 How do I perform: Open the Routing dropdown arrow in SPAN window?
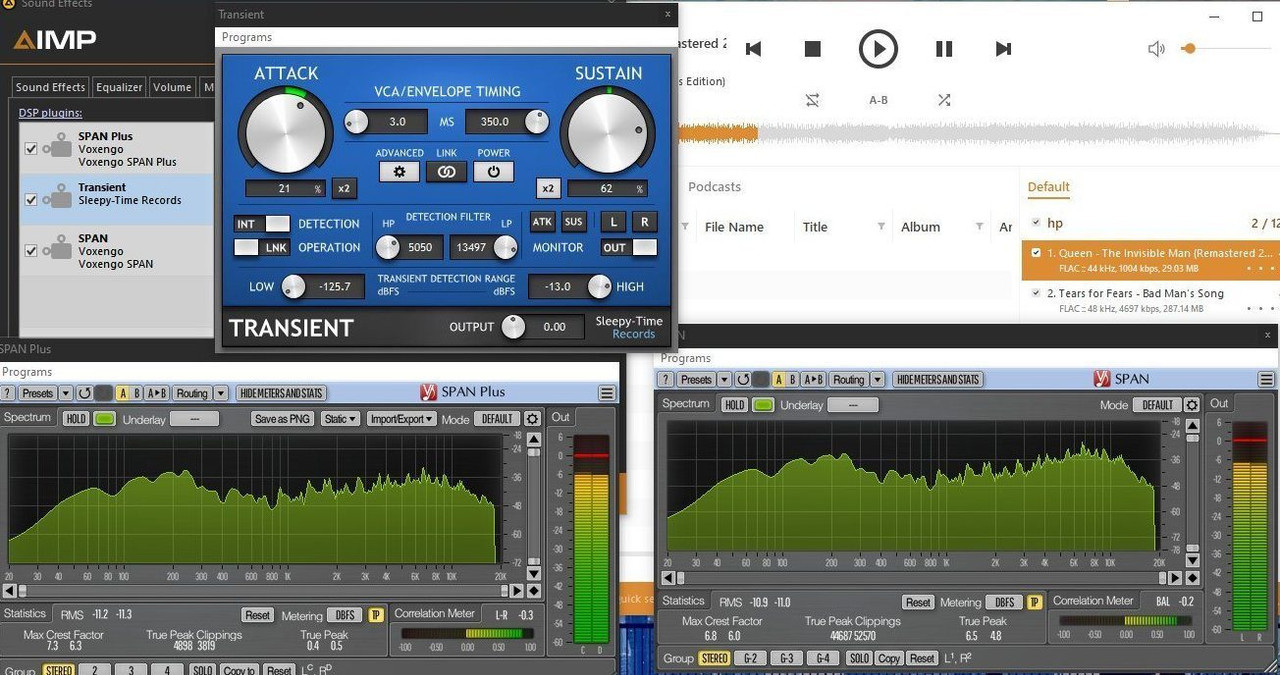coord(877,380)
